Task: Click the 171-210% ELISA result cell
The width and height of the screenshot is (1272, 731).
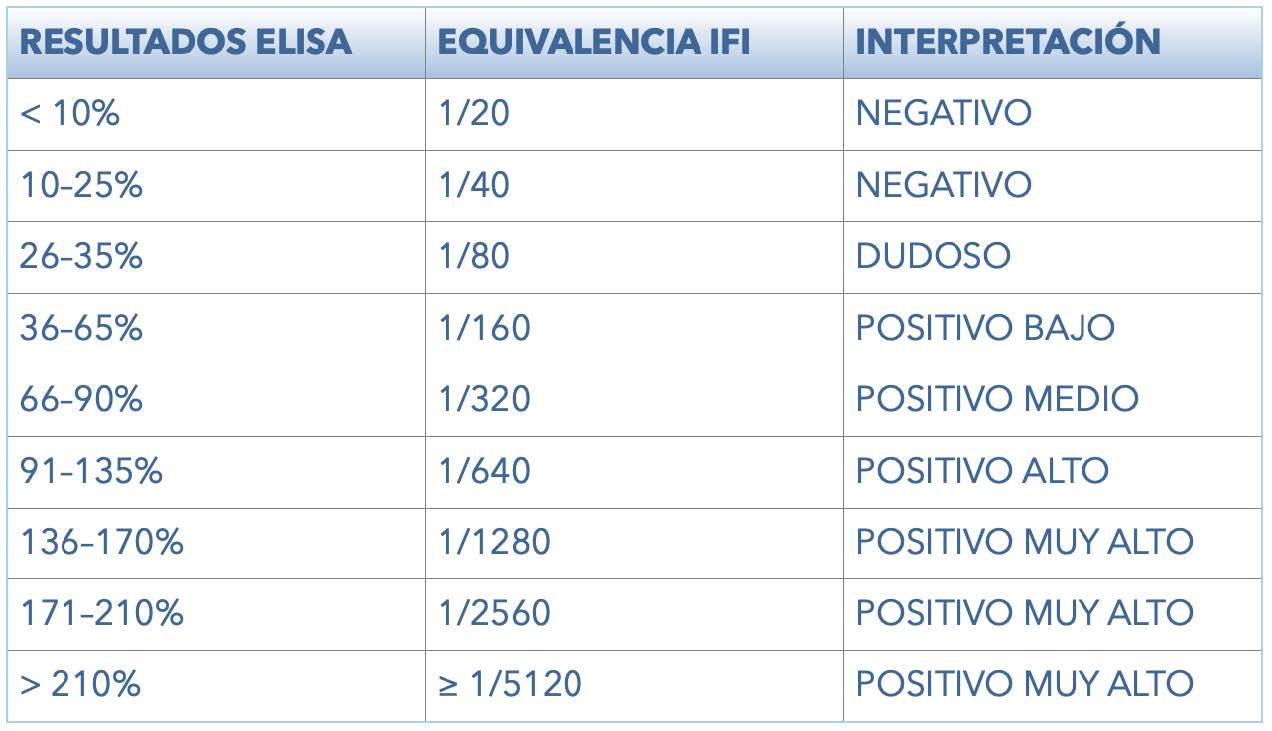Action: click(216, 614)
